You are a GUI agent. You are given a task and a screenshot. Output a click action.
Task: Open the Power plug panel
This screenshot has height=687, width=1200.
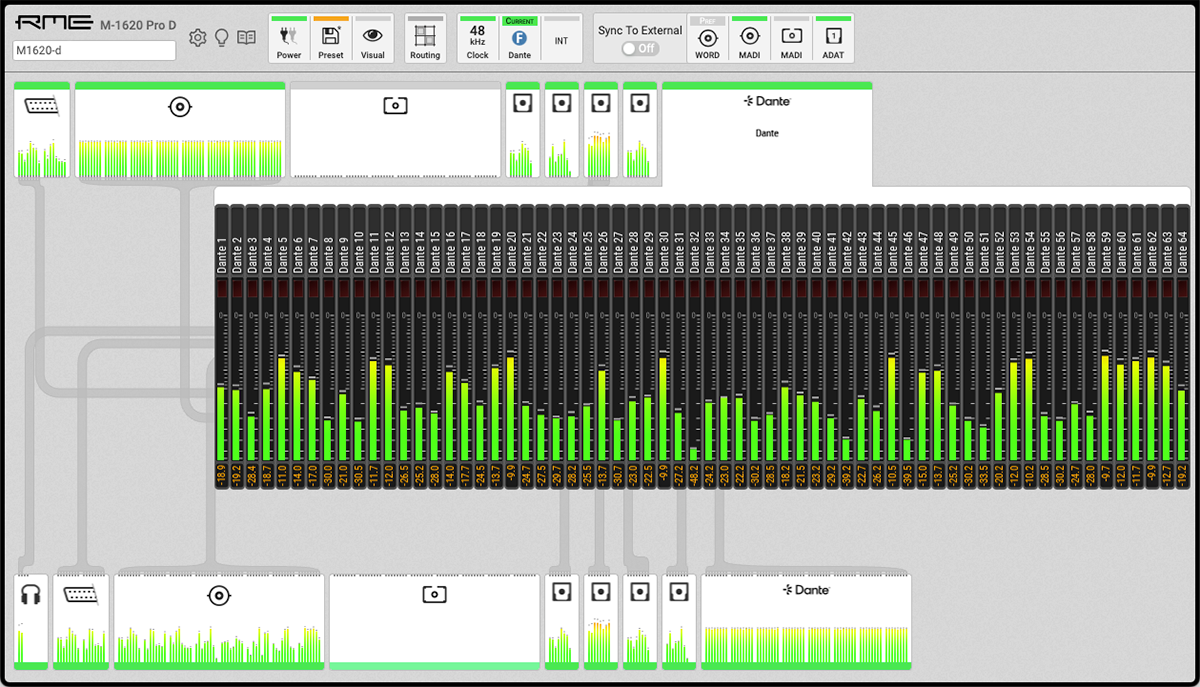pyautogui.click(x=289, y=39)
